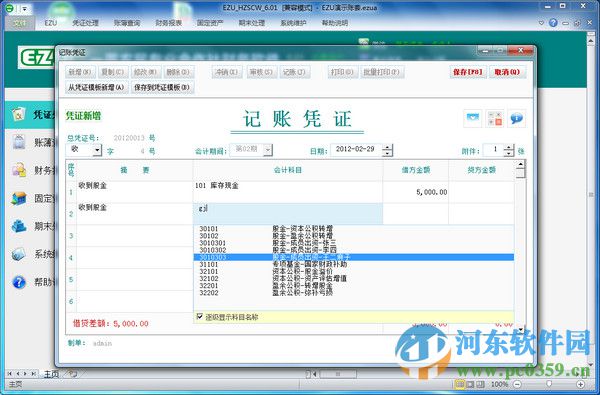Click the normal view icon in the status bar
Viewport: 600px width, 395px height.
click(x=460, y=384)
